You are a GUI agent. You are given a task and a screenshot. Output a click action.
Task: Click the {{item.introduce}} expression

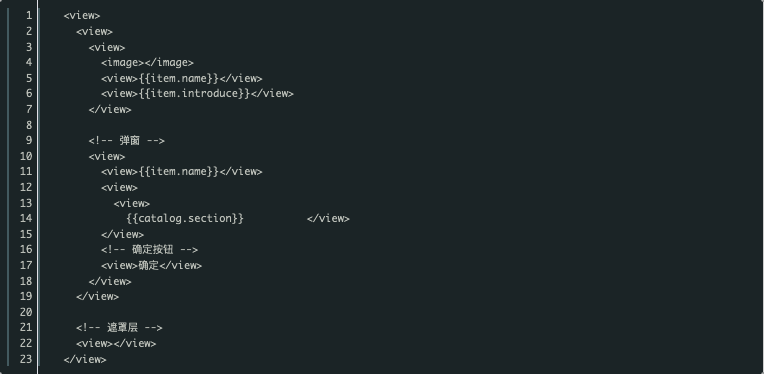pos(194,93)
